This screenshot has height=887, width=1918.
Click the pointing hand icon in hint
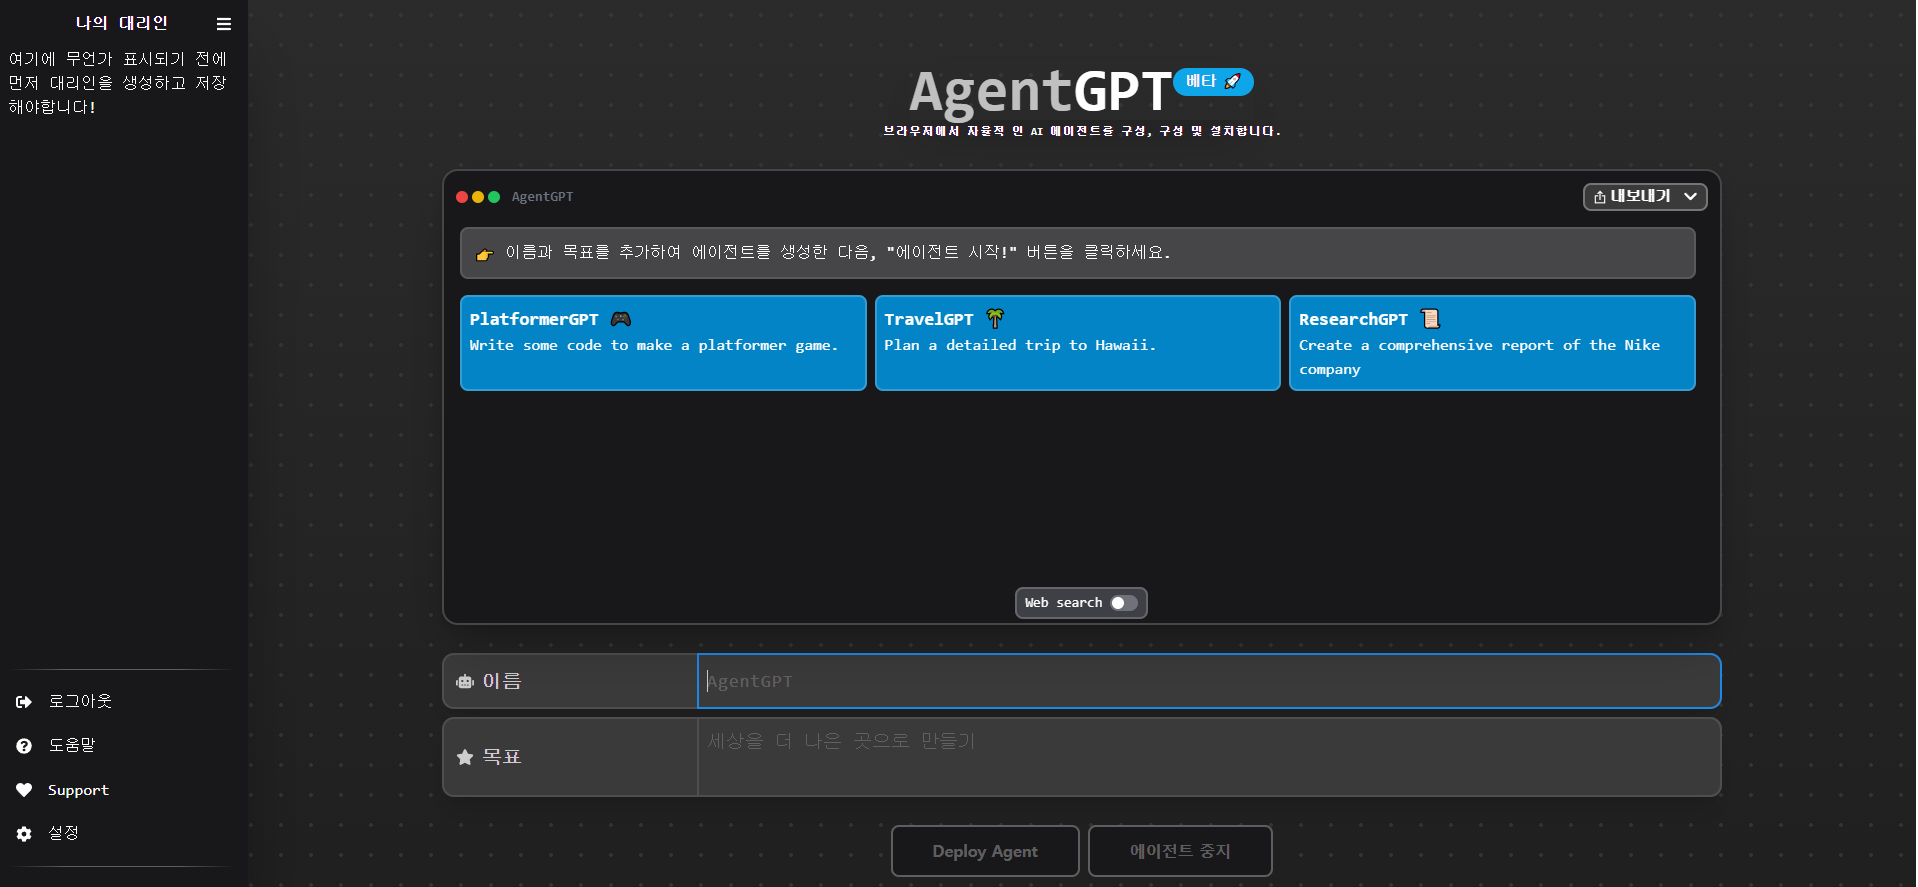tap(484, 254)
